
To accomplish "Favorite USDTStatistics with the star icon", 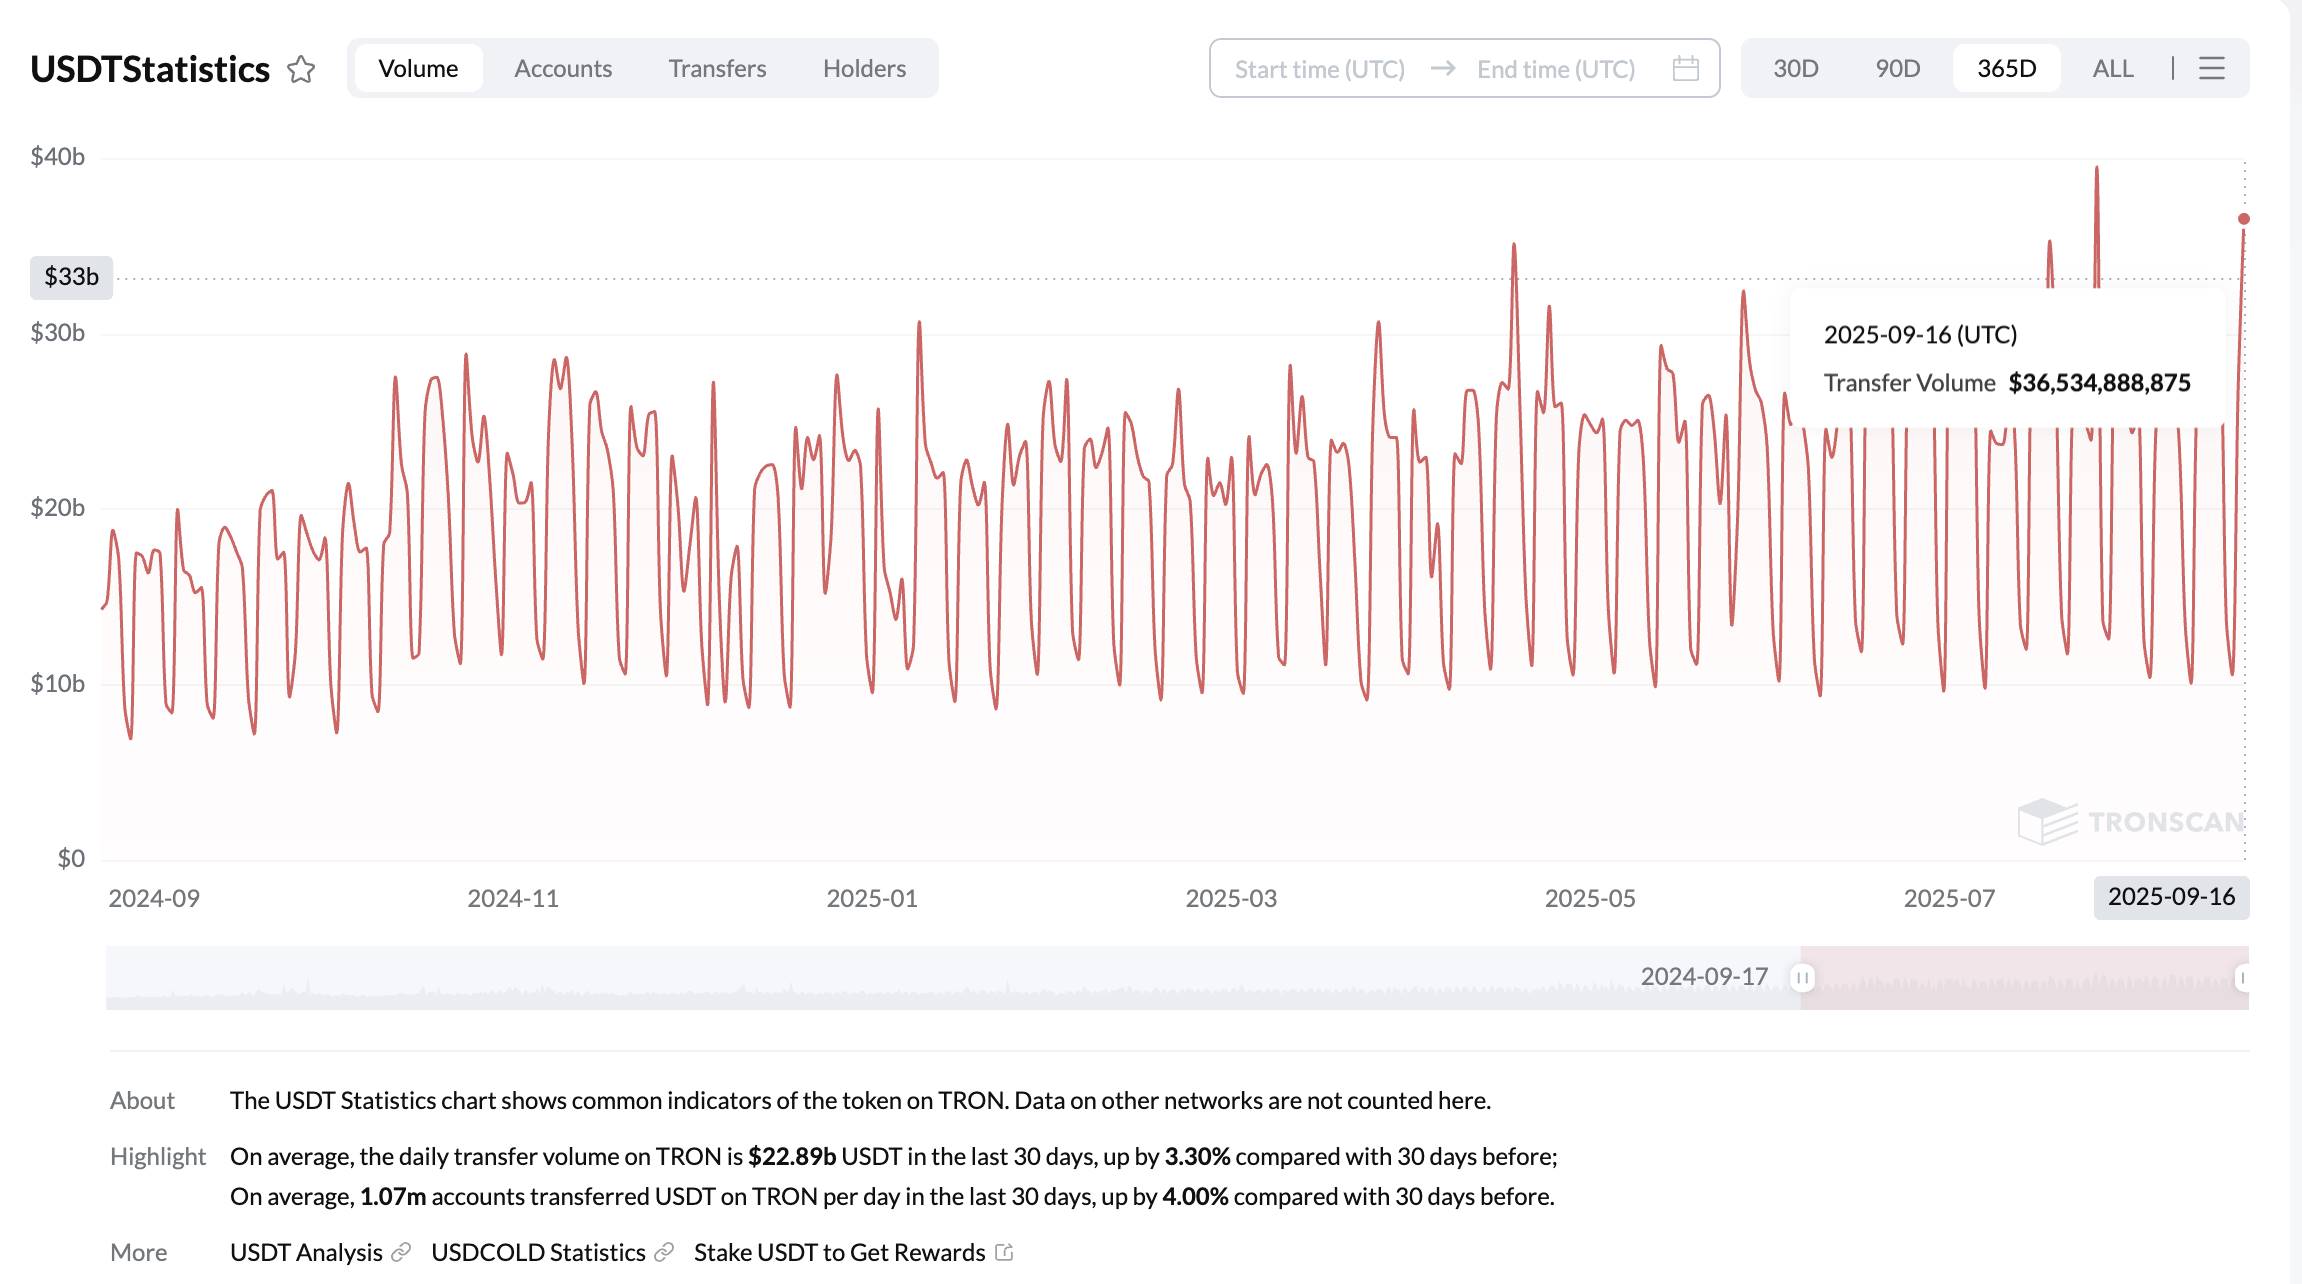I will pyautogui.click(x=301, y=69).
